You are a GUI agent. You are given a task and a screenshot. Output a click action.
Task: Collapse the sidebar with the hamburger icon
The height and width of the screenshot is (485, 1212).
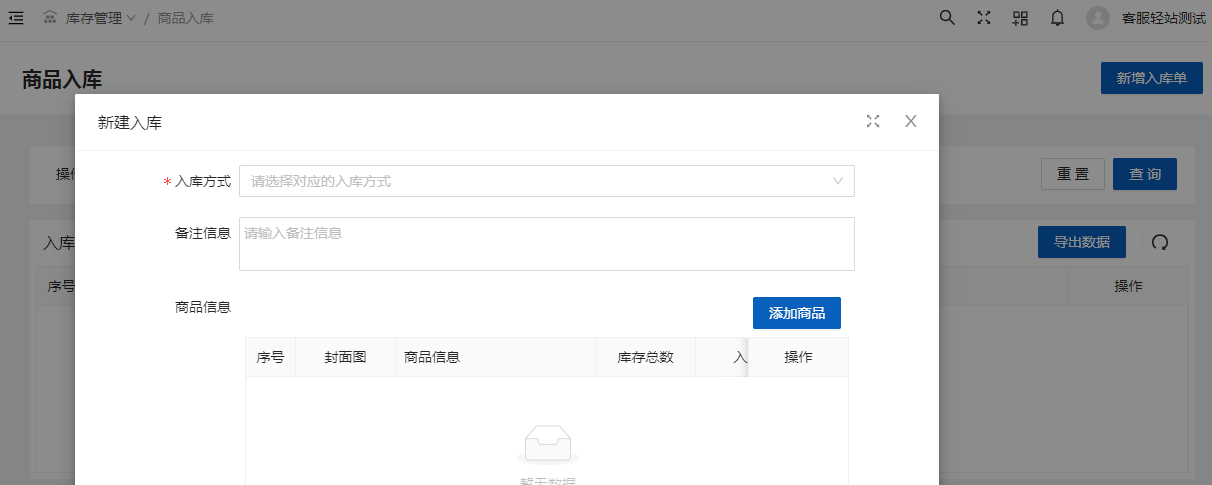pyautogui.click(x=16, y=18)
